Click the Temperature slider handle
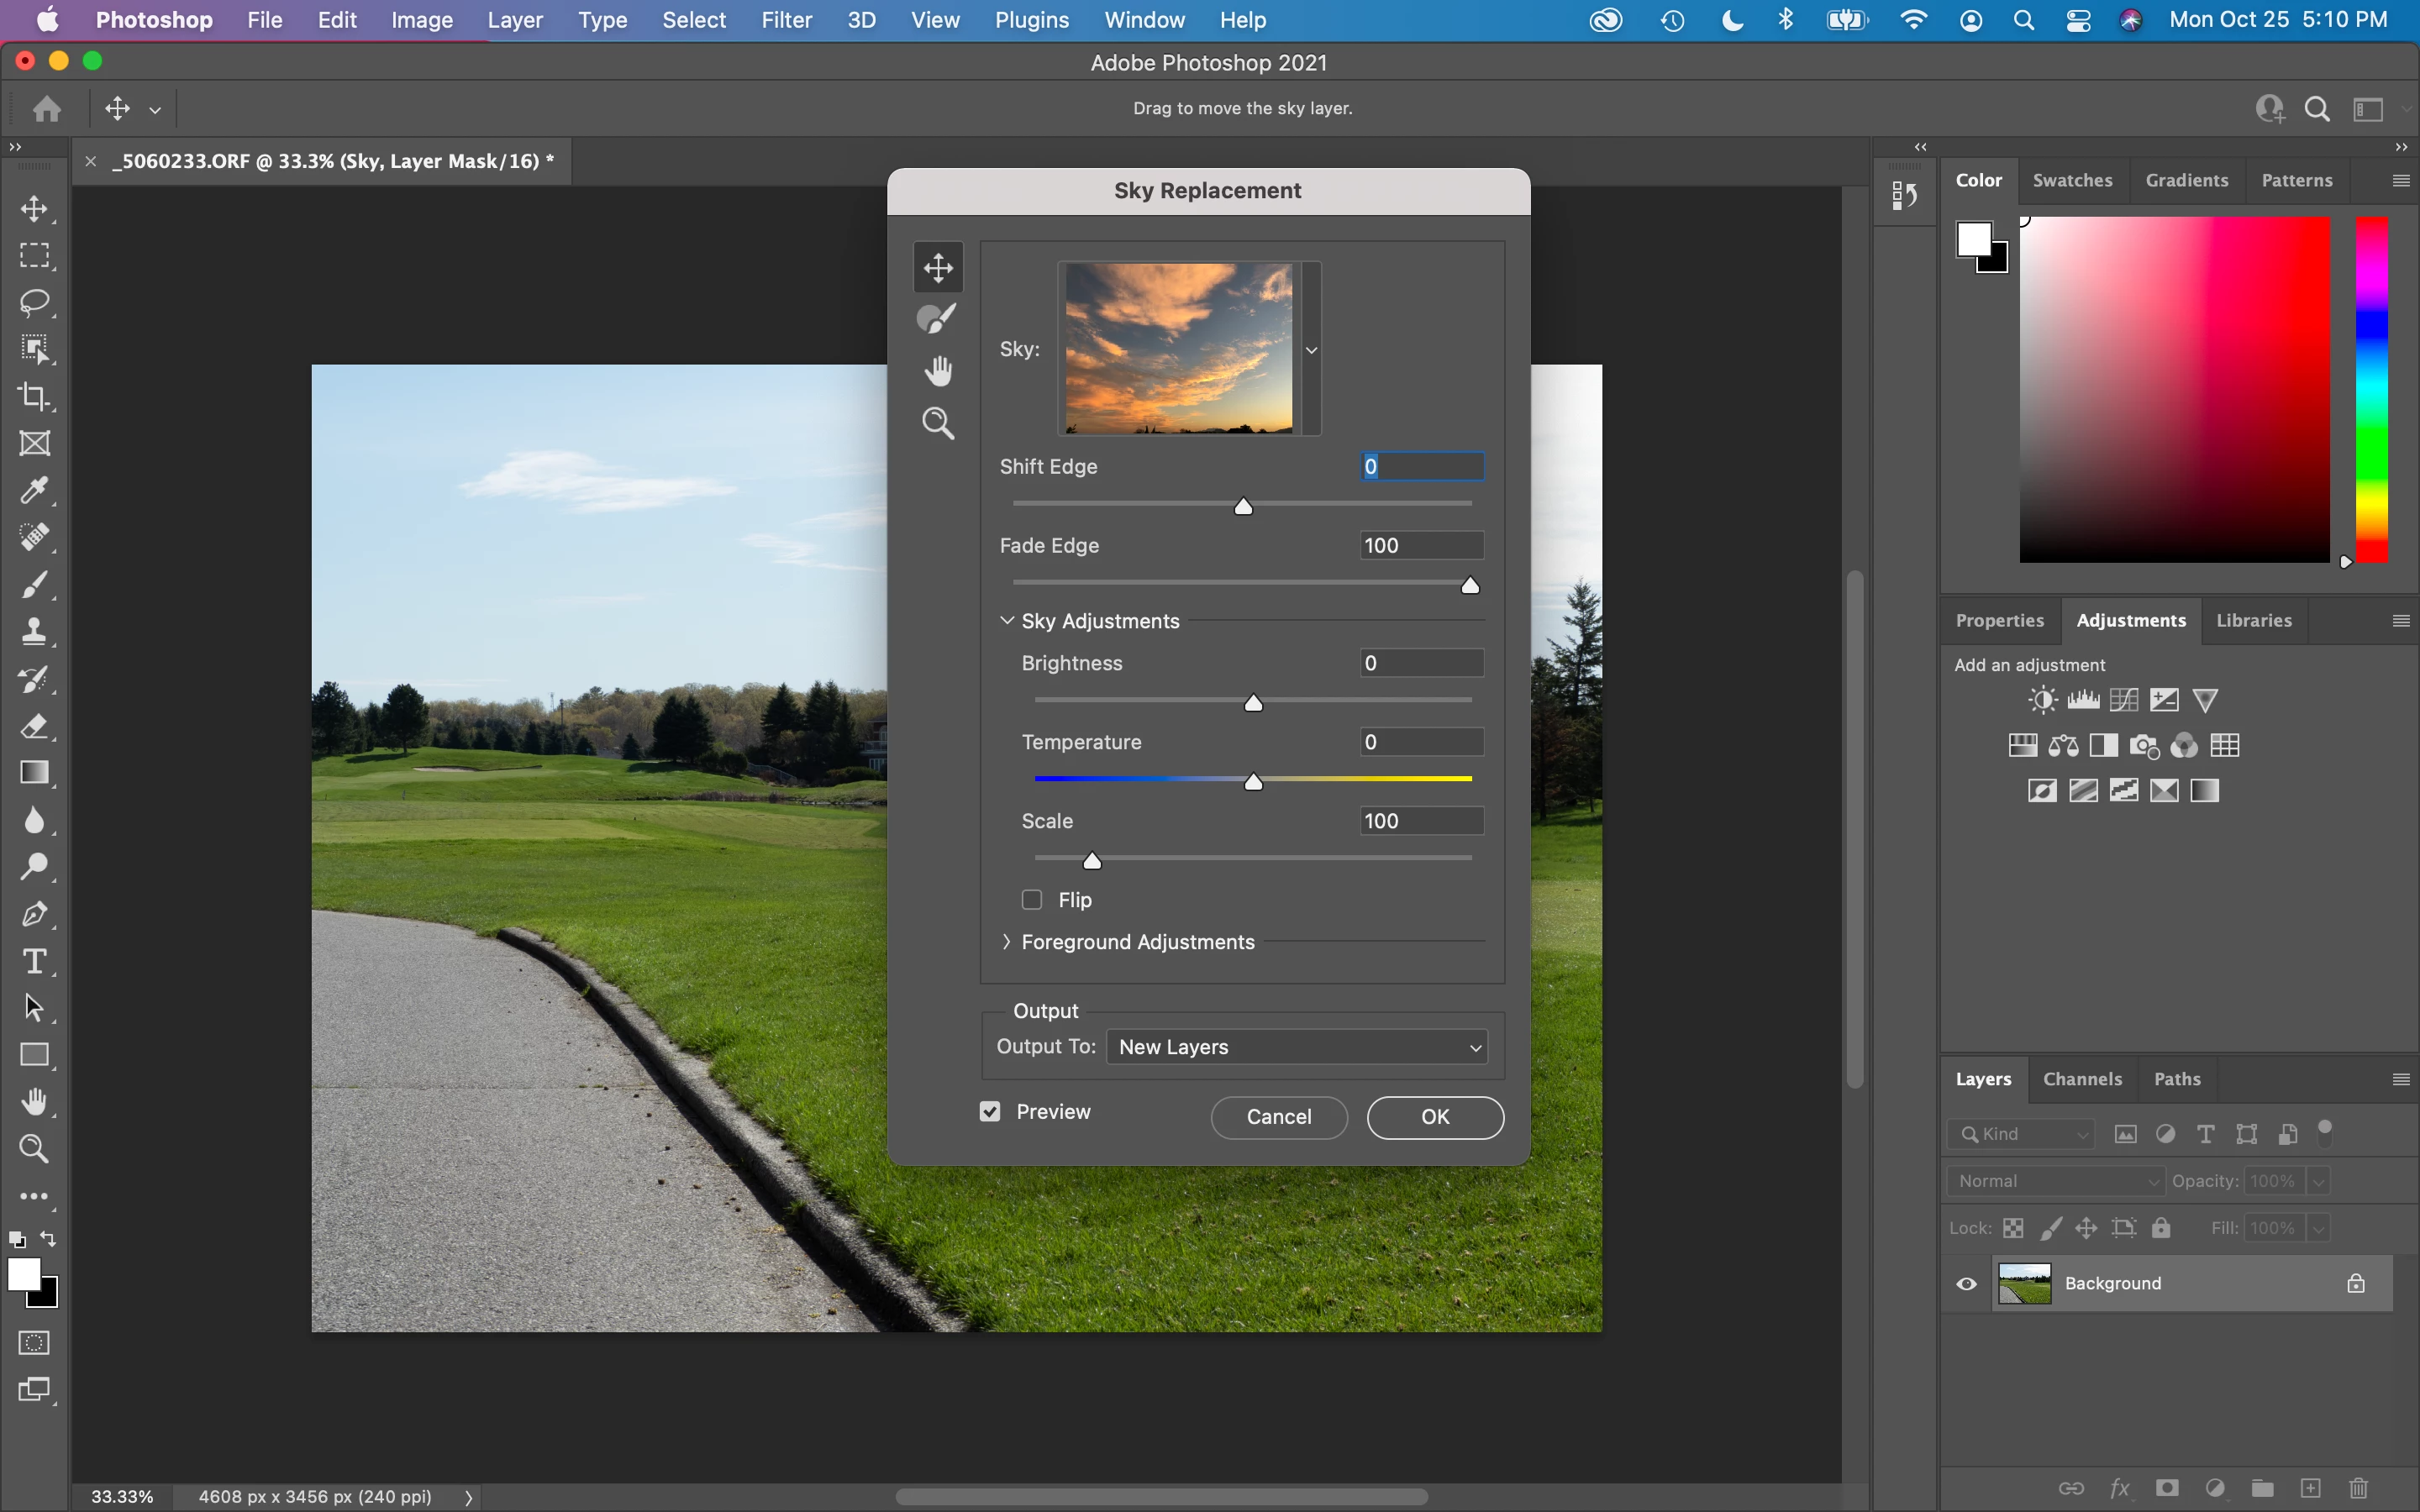Image resolution: width=2420 pixels, height=1512 pixels. [1253, 782]
